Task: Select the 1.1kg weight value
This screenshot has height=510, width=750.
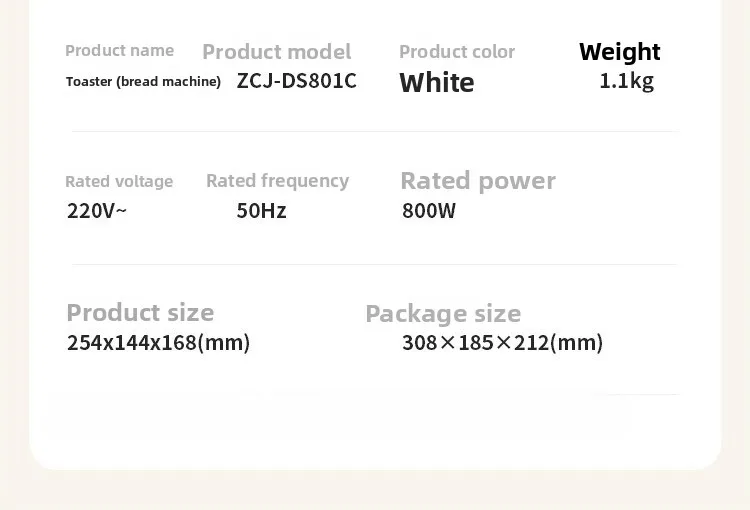Action: point(626,81)
